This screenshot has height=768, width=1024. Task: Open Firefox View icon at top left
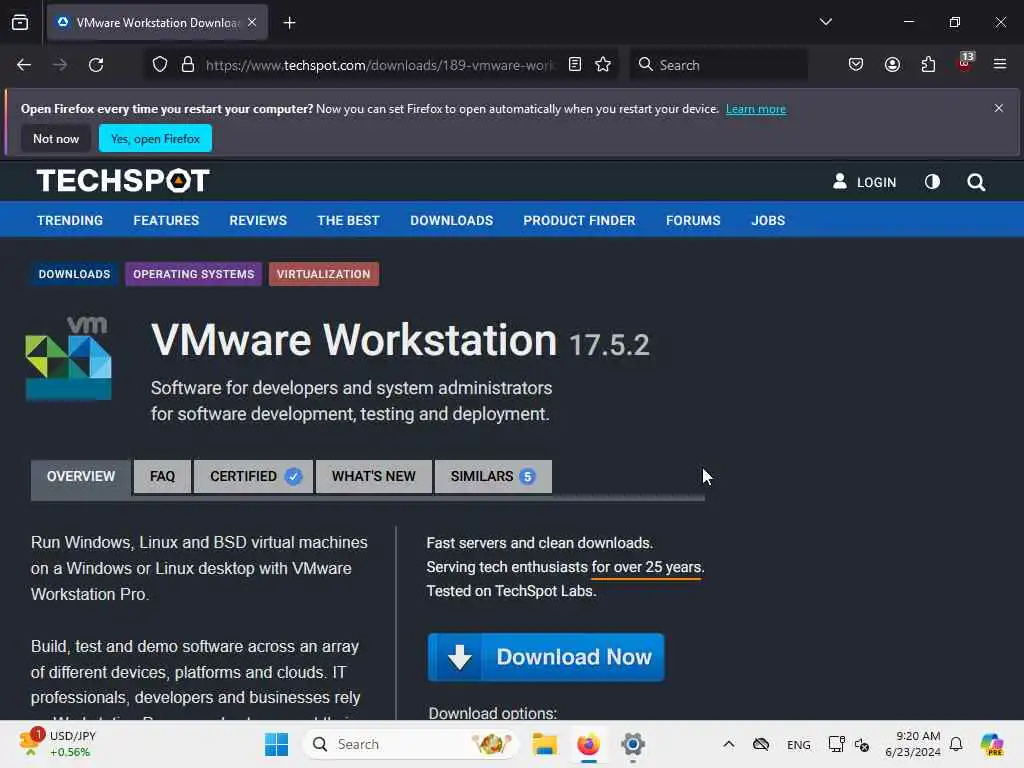tap(20, 23)
